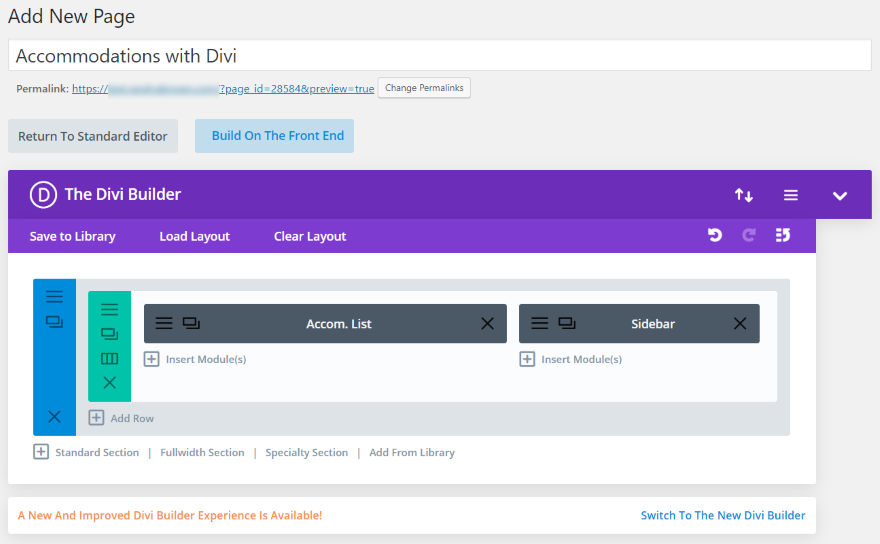The image size is (880, 544).
Task: Delete the Accom. List module
Action: (487, 323)
